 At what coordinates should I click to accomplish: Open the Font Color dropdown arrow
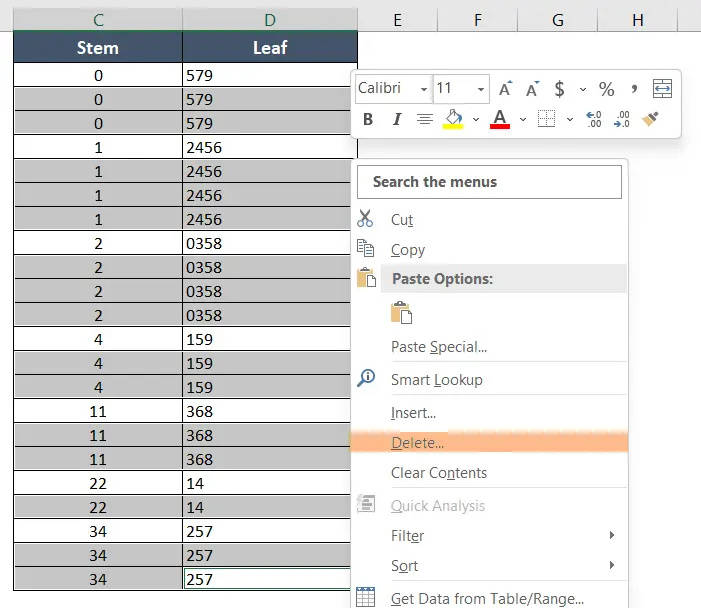[523, 119]
